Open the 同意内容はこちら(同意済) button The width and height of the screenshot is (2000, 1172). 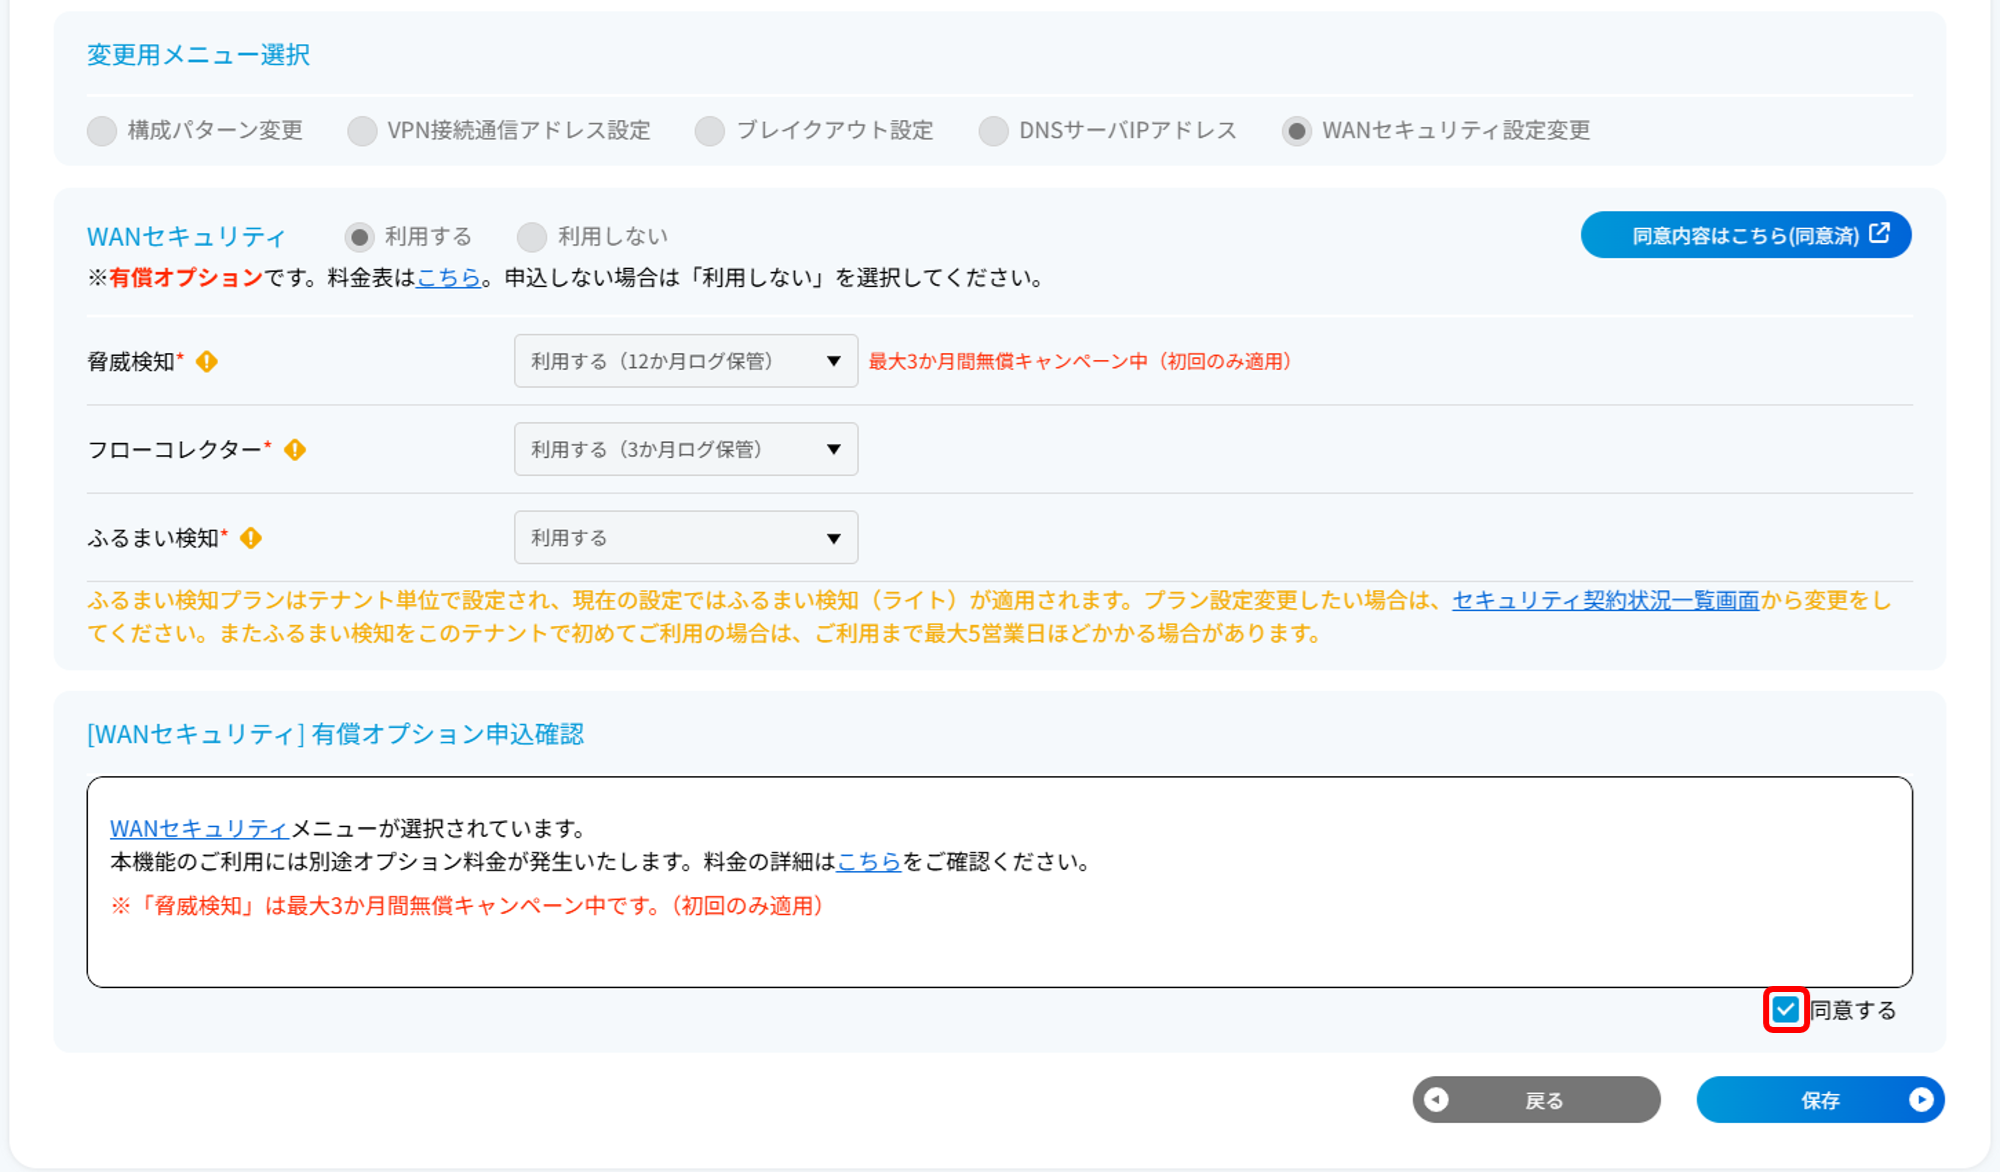click(x=1746, y=235)
